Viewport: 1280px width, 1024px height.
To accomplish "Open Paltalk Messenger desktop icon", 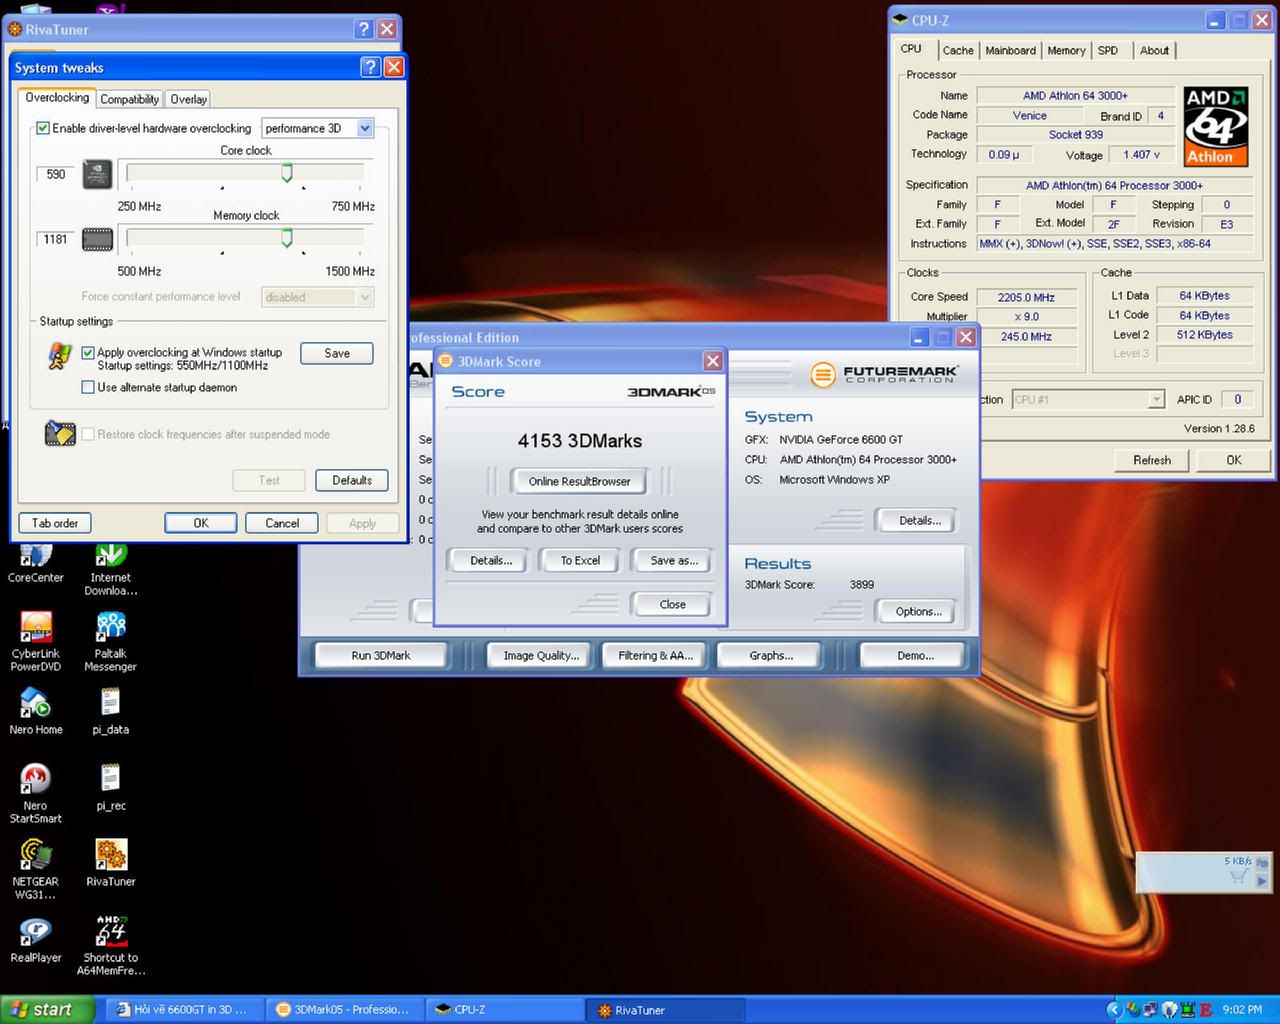I will (x=110, y=640).
